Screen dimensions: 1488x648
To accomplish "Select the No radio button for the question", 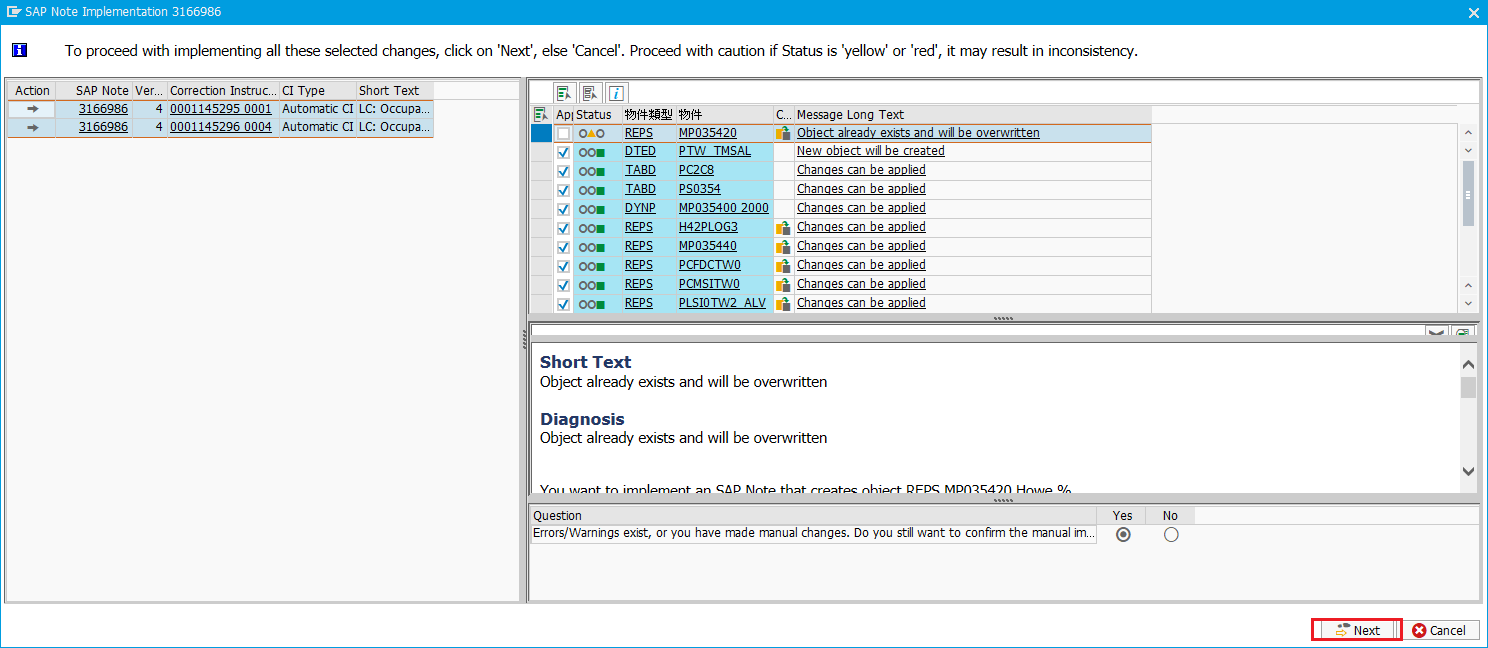I will tap(1171, 535).
